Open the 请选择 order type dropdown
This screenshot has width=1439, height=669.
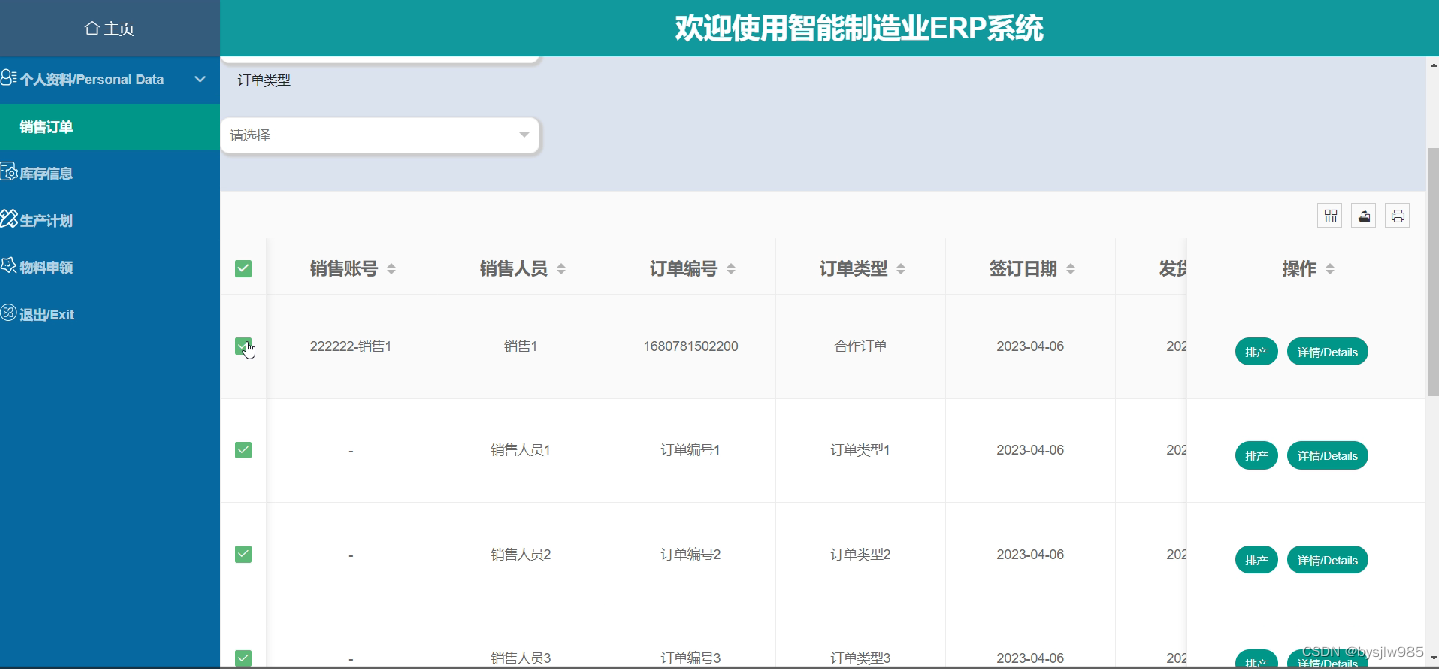(380, 135)
